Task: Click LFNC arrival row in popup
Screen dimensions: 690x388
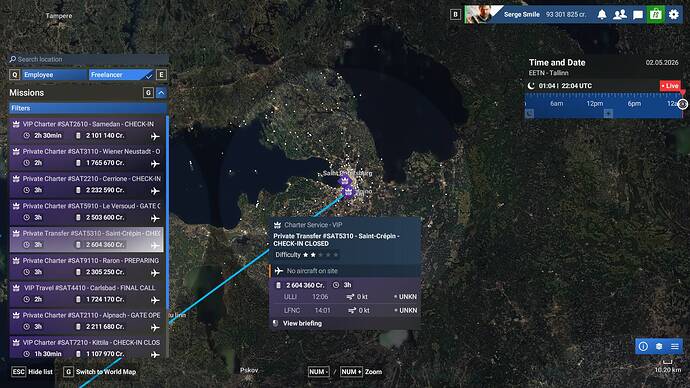Action: 345,311
